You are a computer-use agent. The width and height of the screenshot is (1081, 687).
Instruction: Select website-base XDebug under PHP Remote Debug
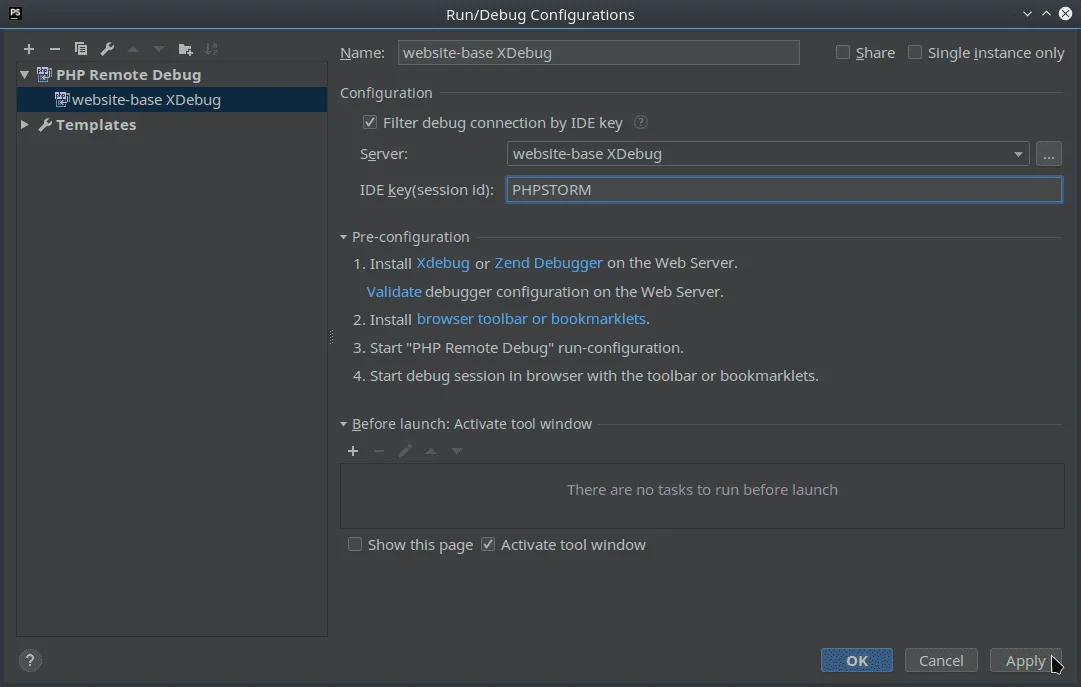[x=147, y=99]
